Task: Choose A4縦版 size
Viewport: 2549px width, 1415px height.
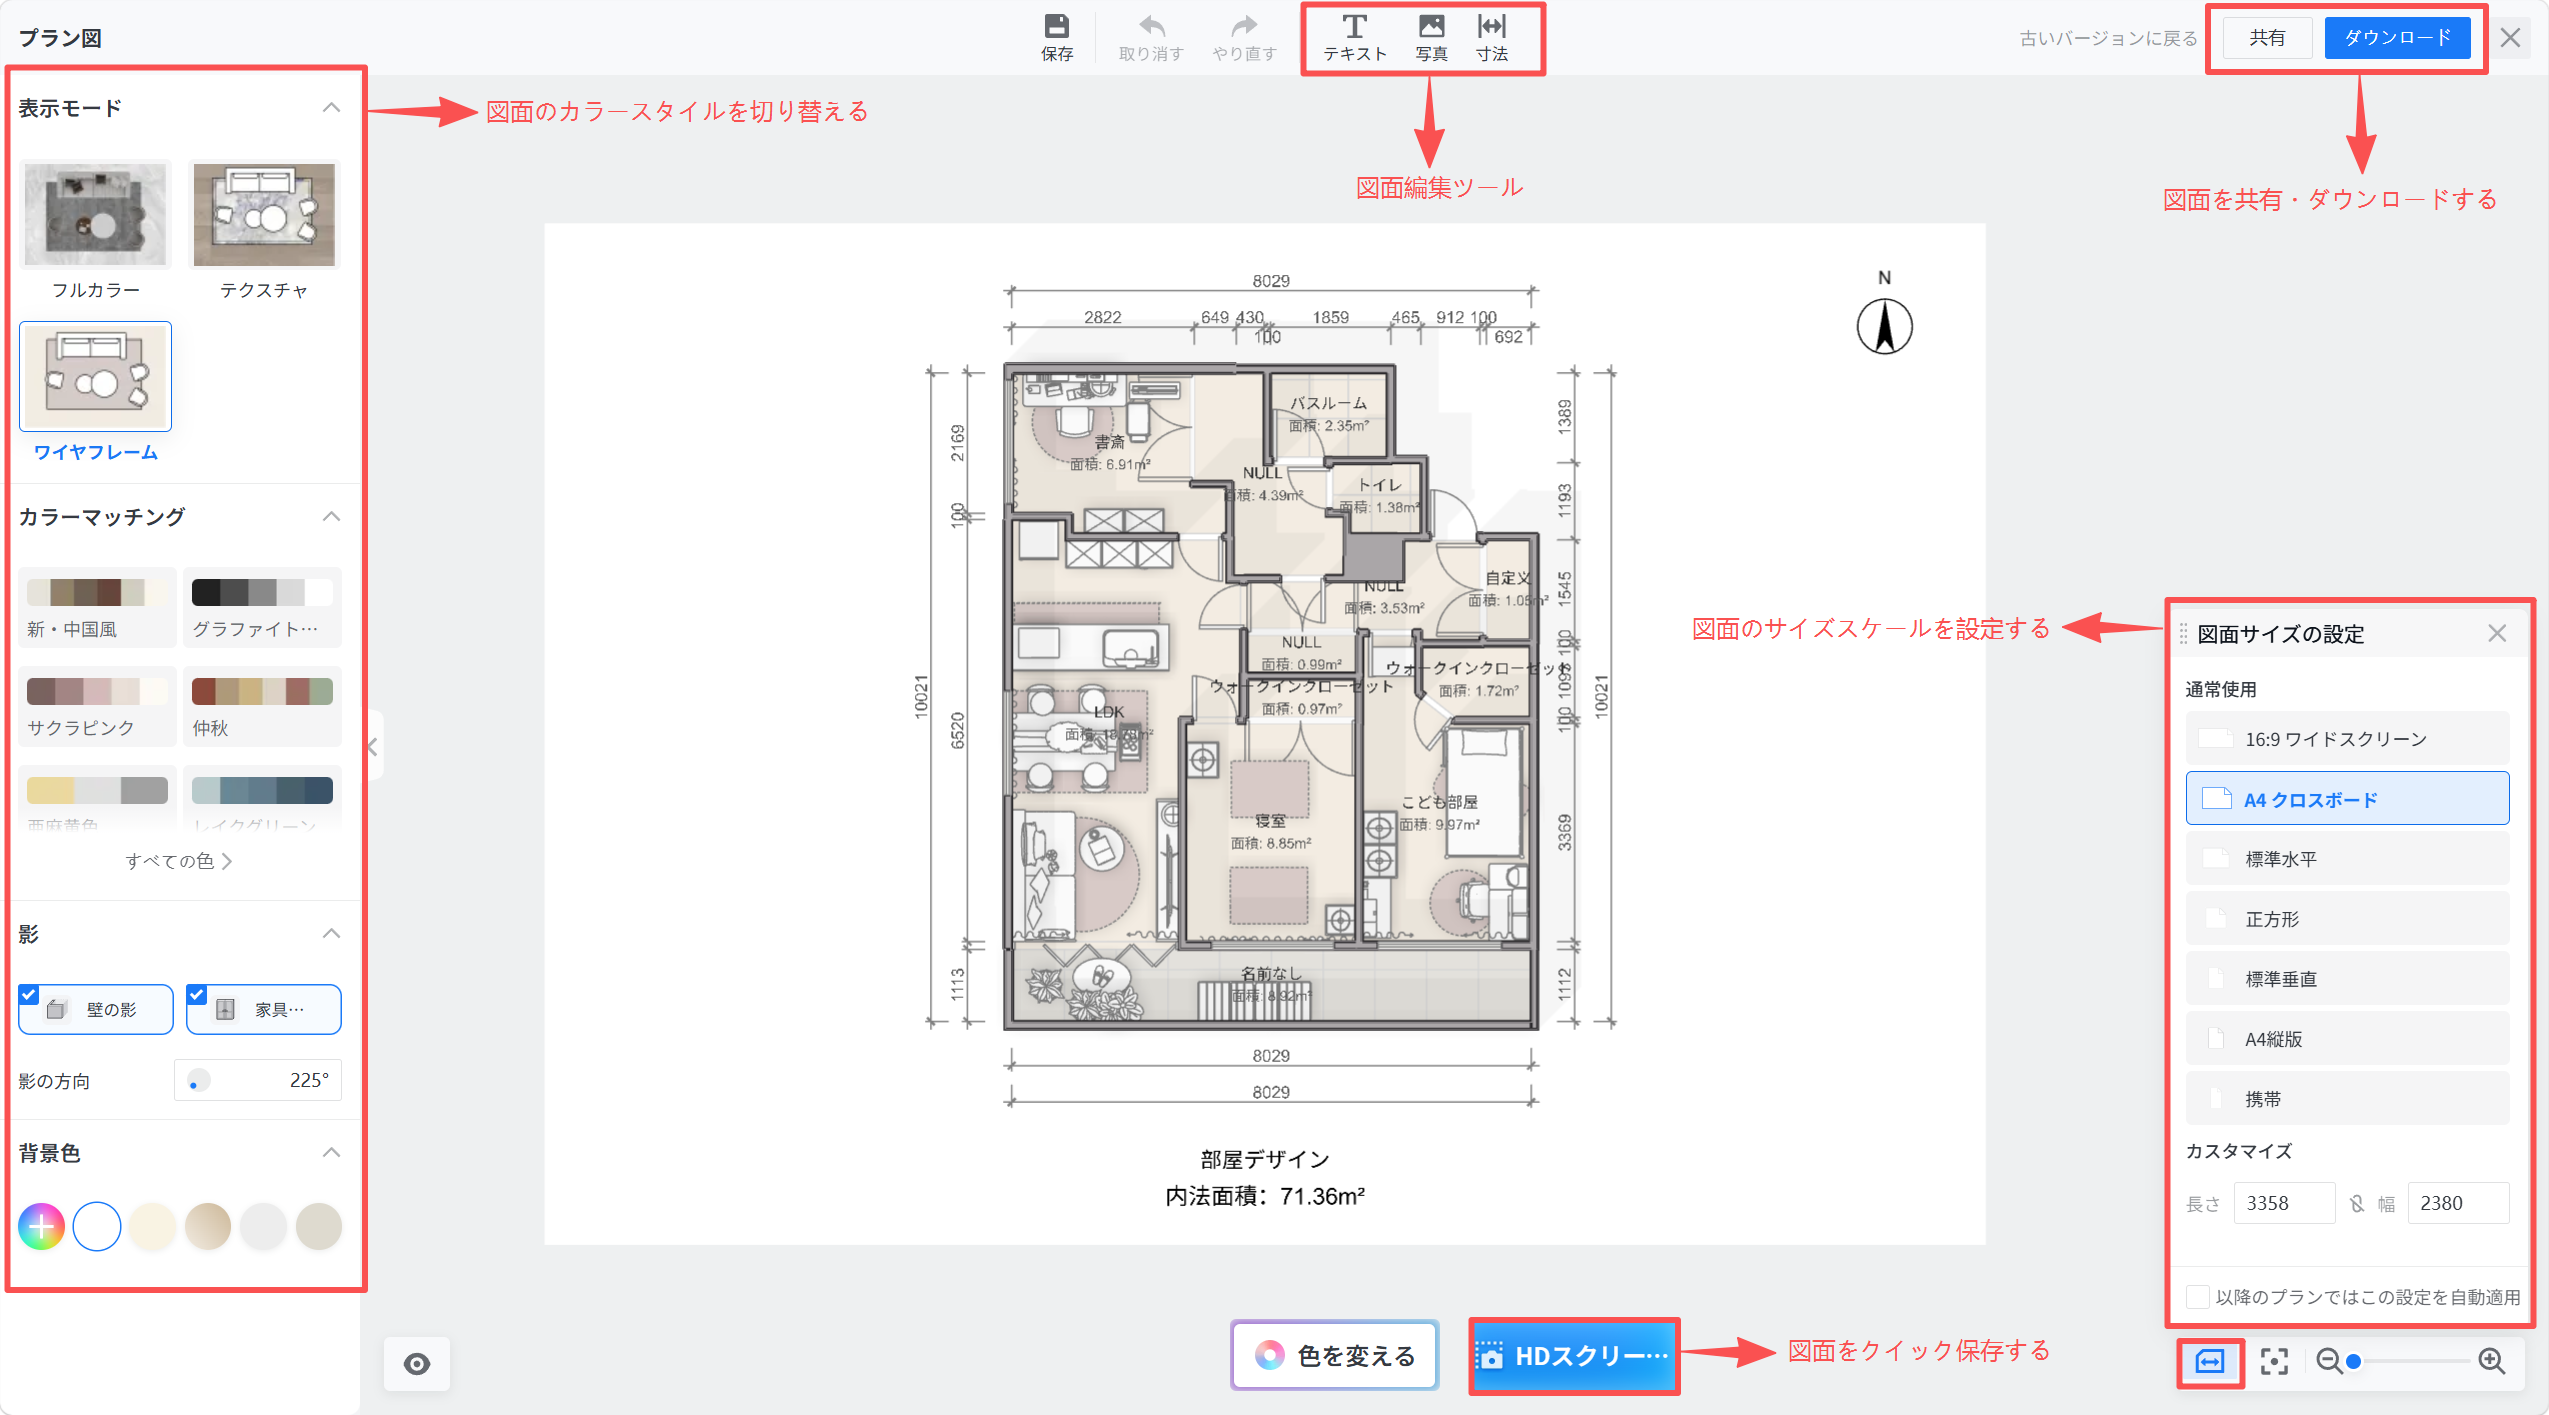Action: pyautogui.click(x=2347, y=1038)
